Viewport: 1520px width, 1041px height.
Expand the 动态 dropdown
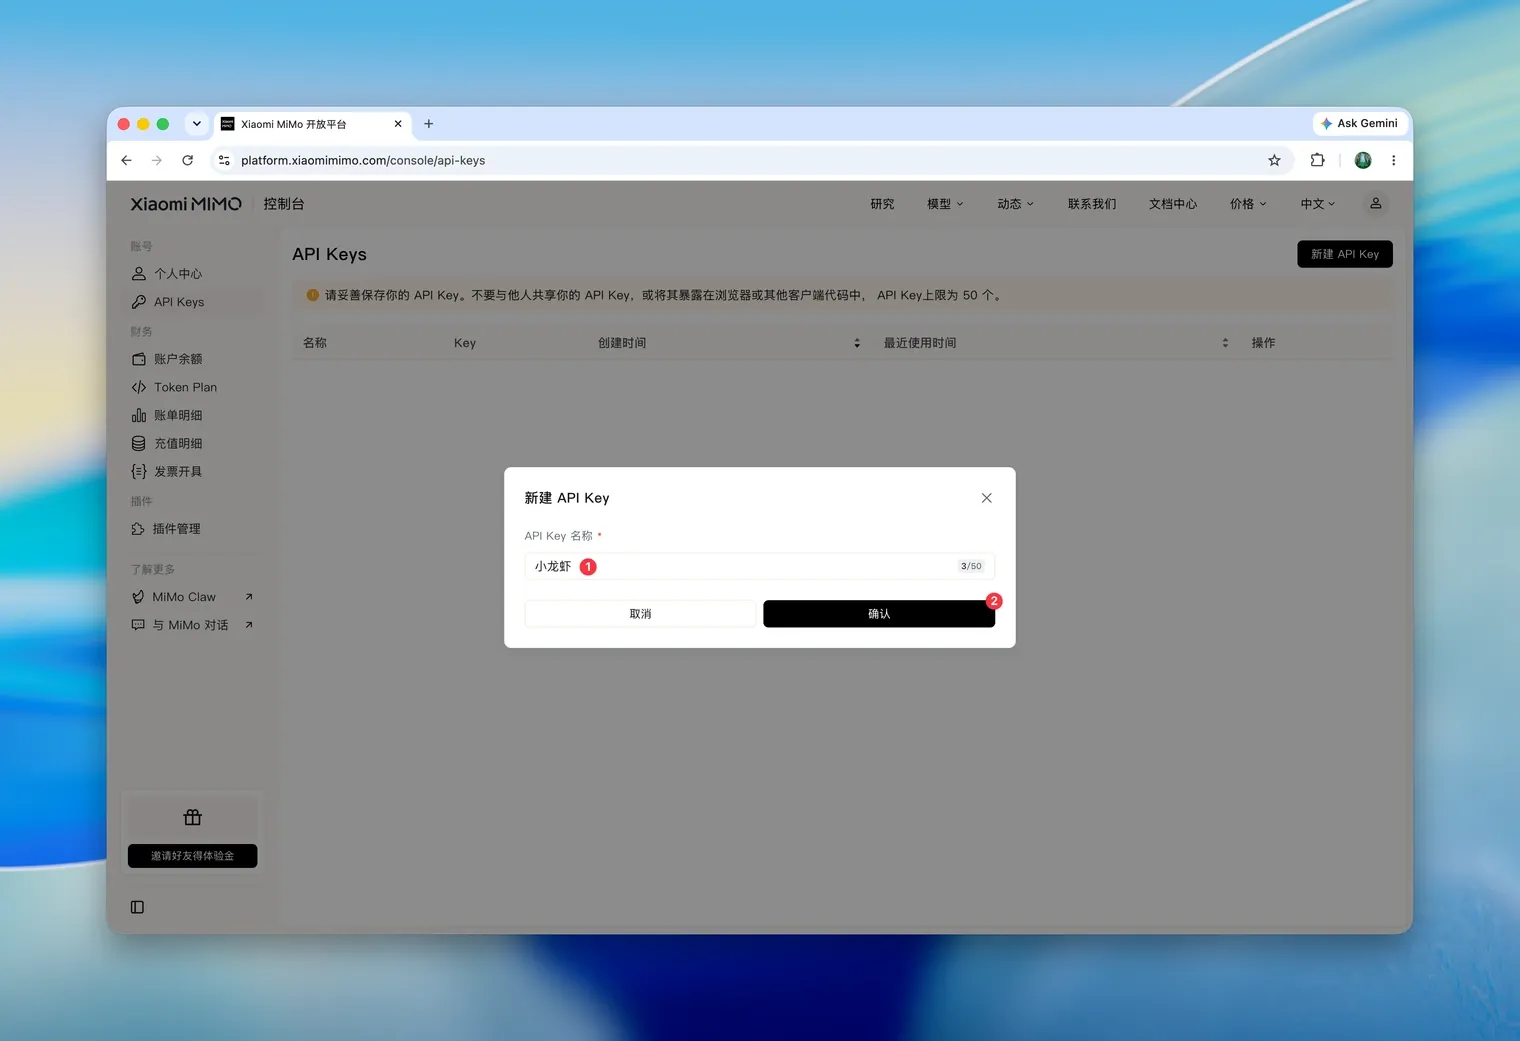tap(1015, 204)
